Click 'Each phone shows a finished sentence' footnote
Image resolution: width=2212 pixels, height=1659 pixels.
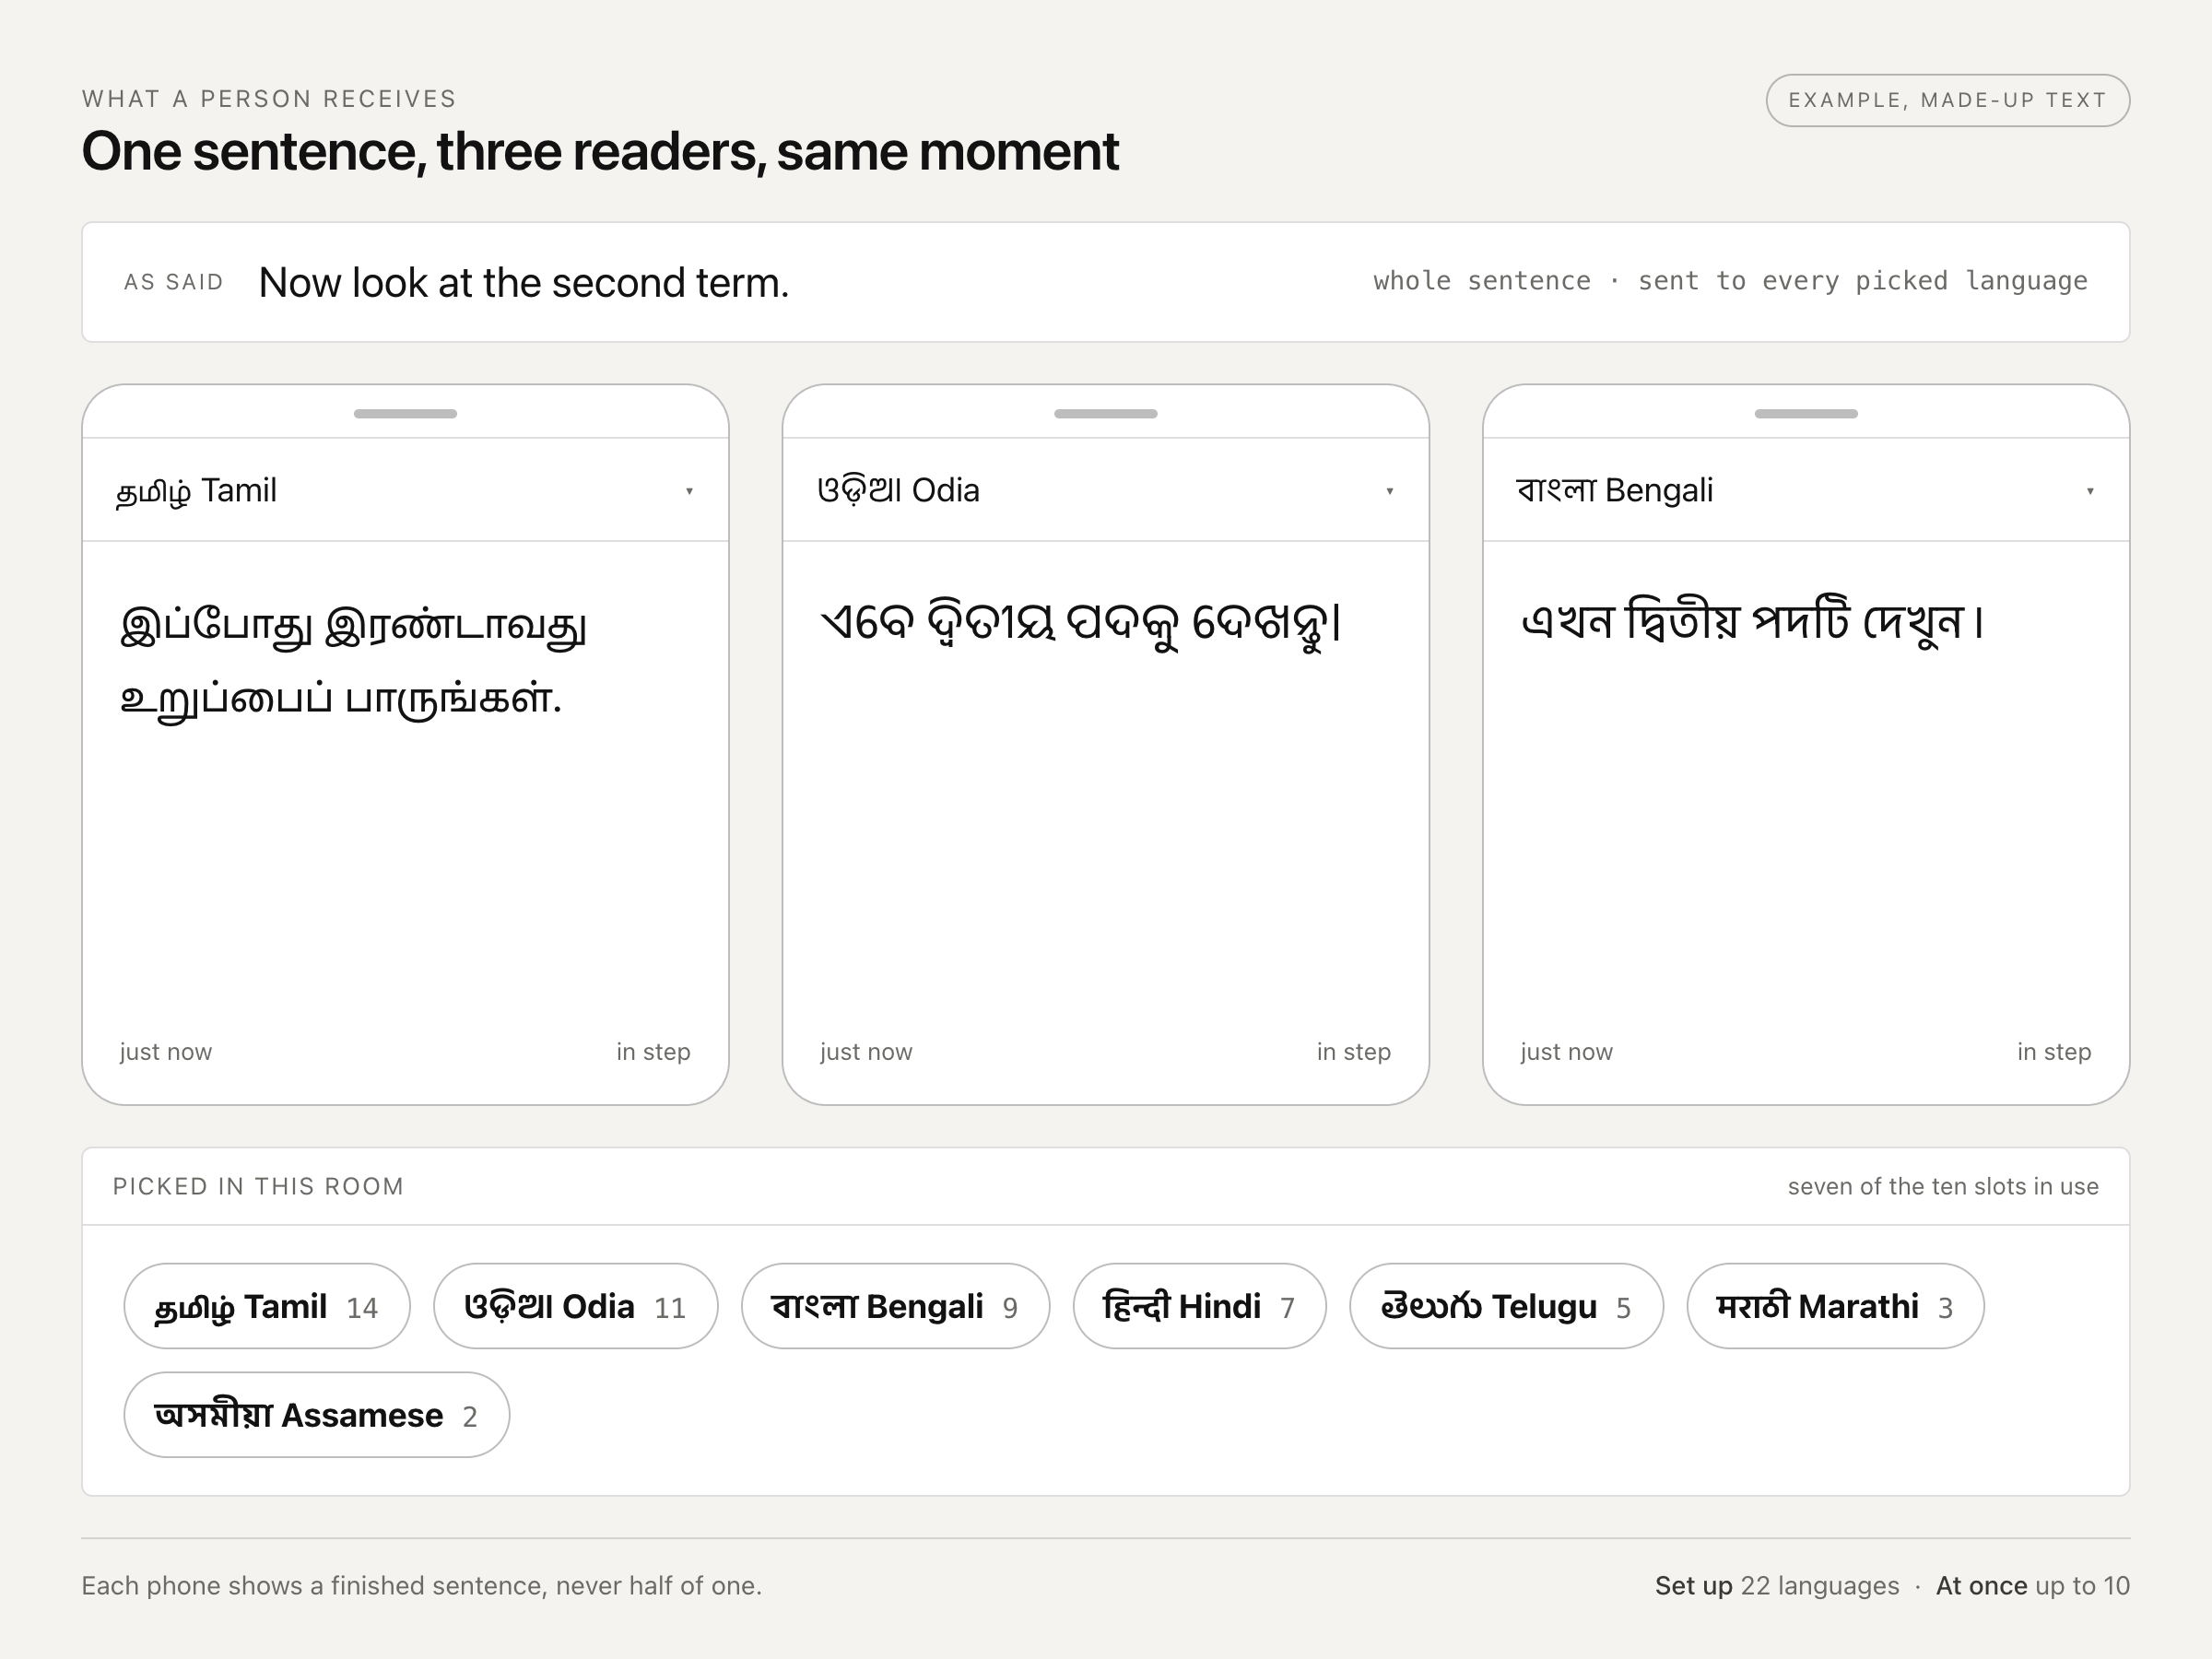[x=422, y=1585]
